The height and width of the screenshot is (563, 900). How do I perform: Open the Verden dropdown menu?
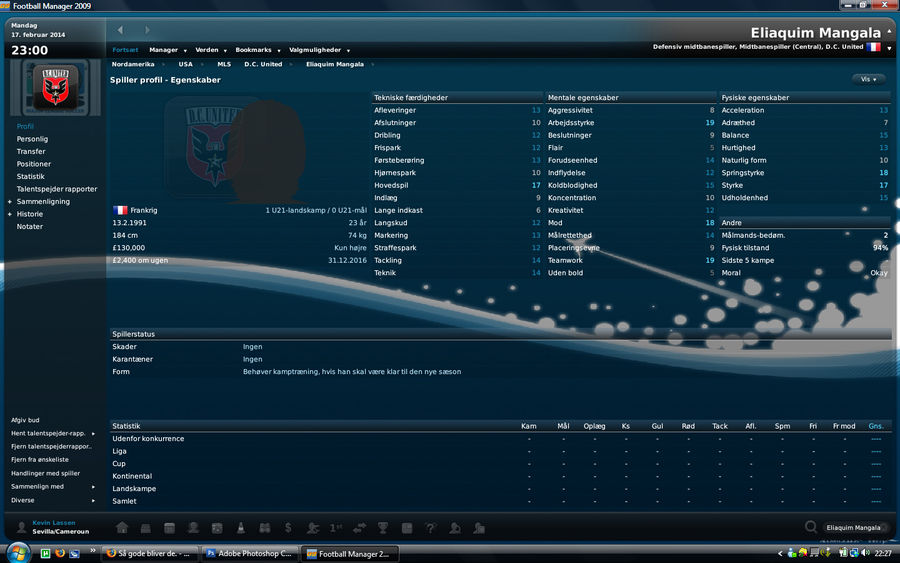coord(211,50)
